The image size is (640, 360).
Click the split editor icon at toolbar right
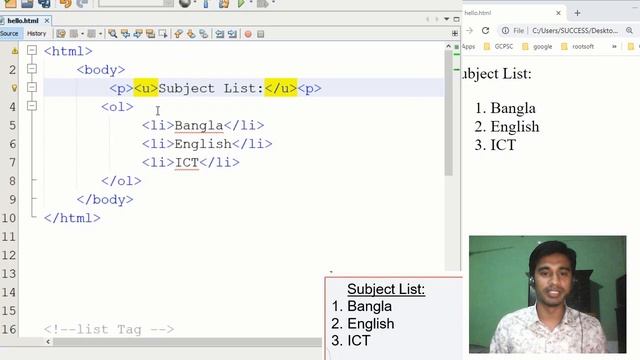455,33
